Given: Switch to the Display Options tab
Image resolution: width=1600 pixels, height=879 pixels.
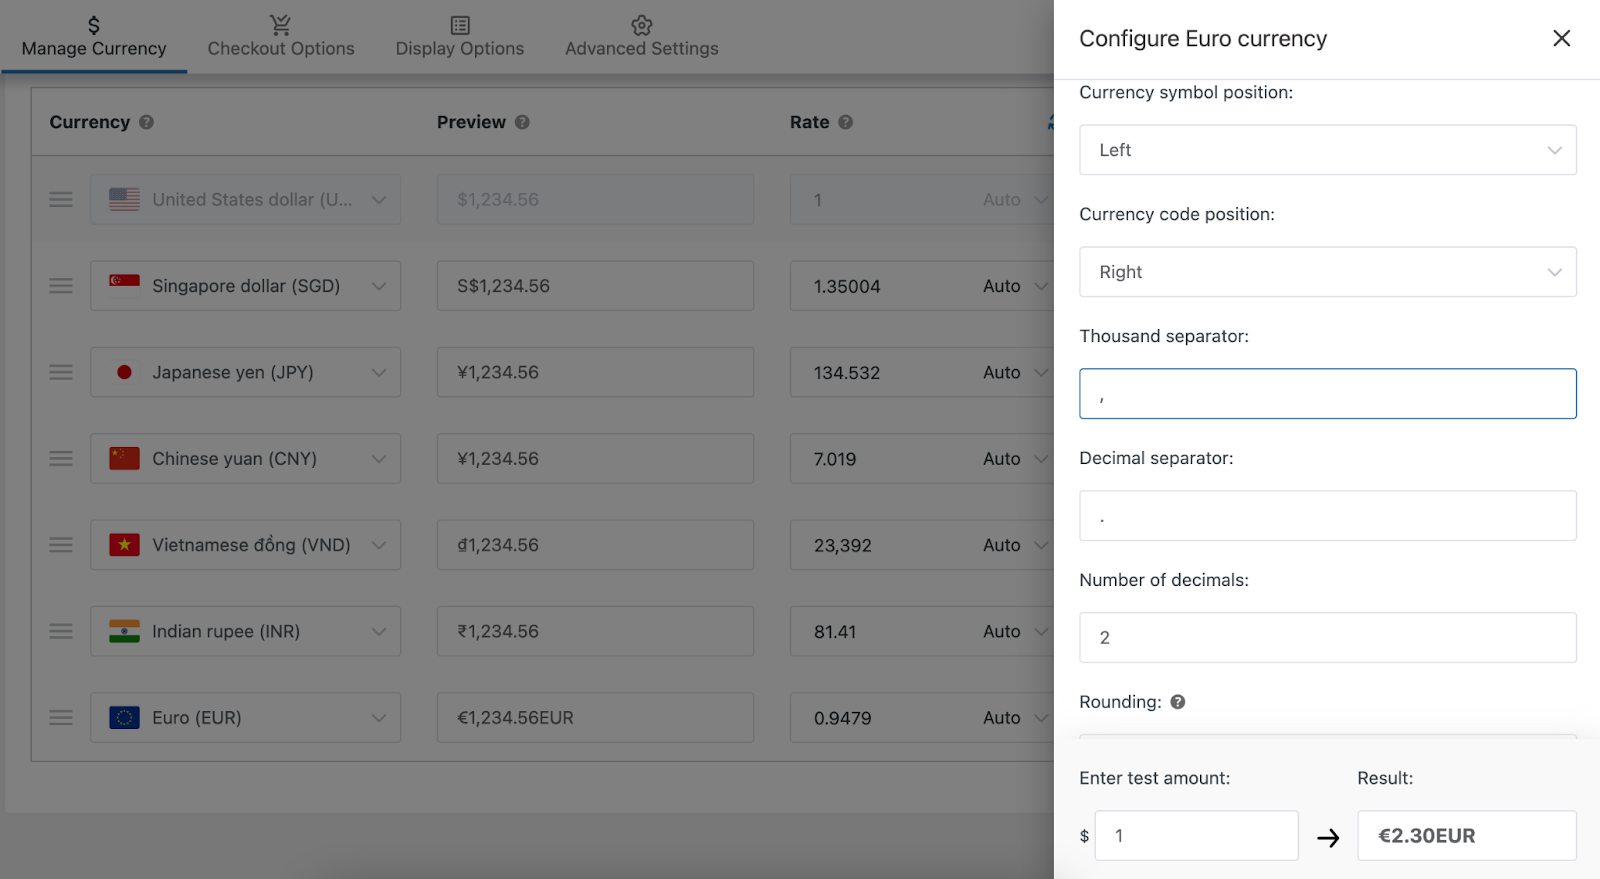Looking at the screenshot, I should 460,37.
